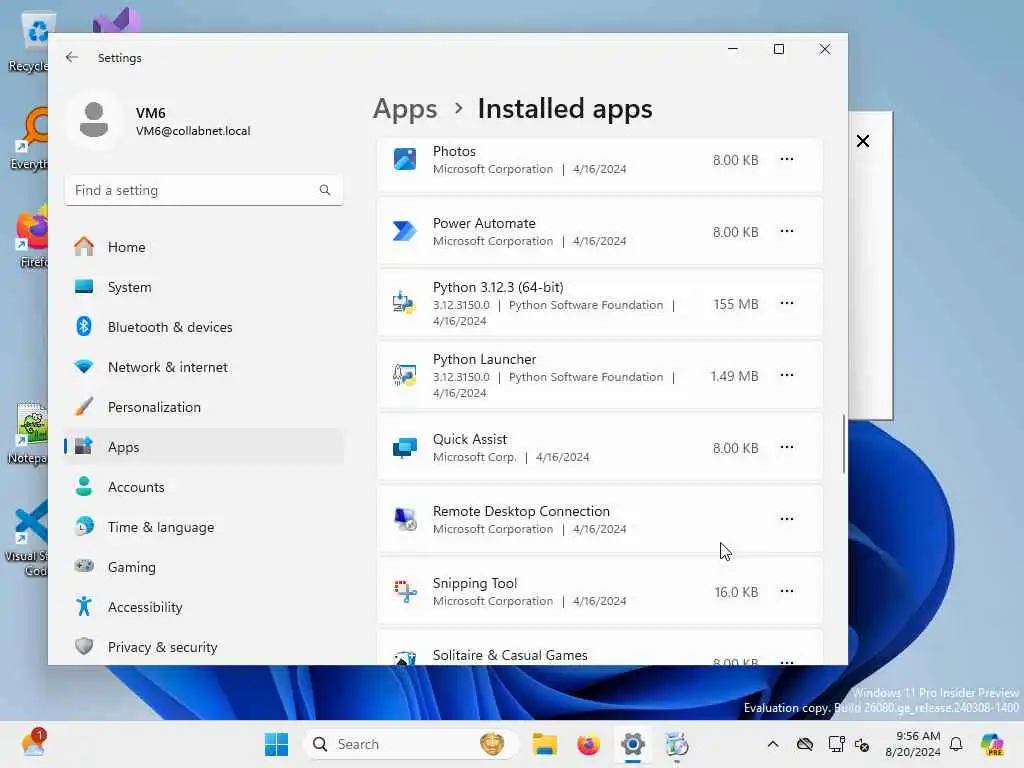The width and height of the screenshot is (1024, 768).
Task: Open Network & internet settings
Action: (204, 367)
